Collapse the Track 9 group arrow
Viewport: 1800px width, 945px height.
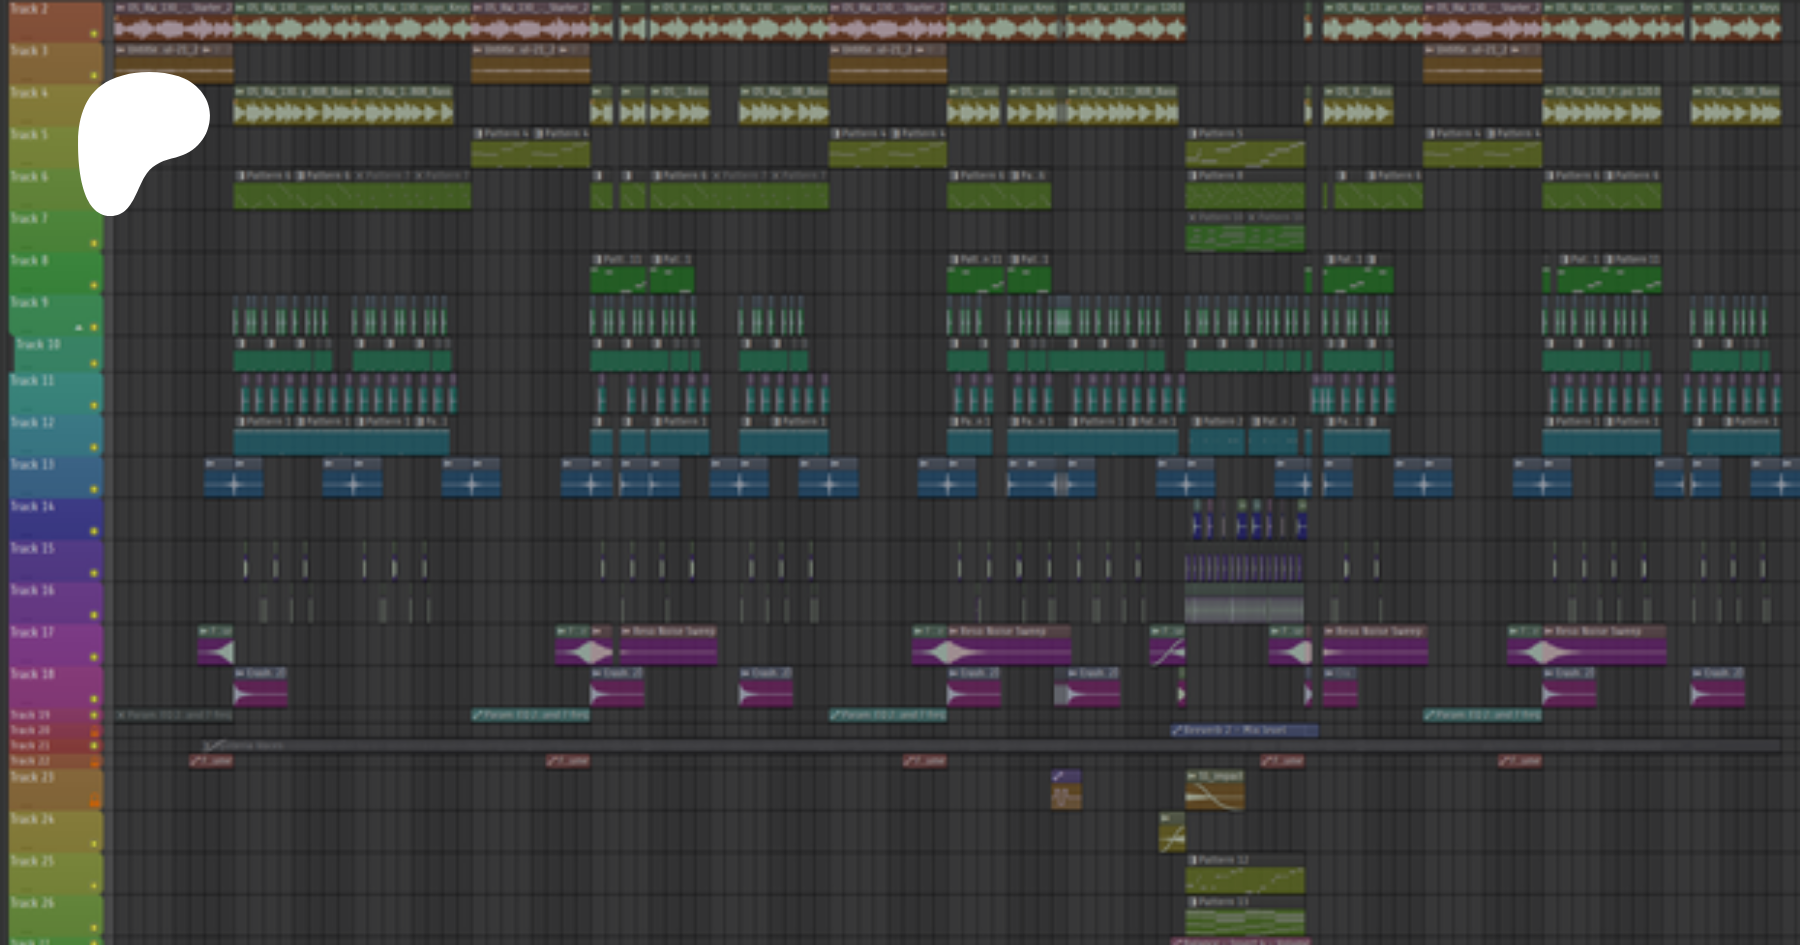pos(79,327)
